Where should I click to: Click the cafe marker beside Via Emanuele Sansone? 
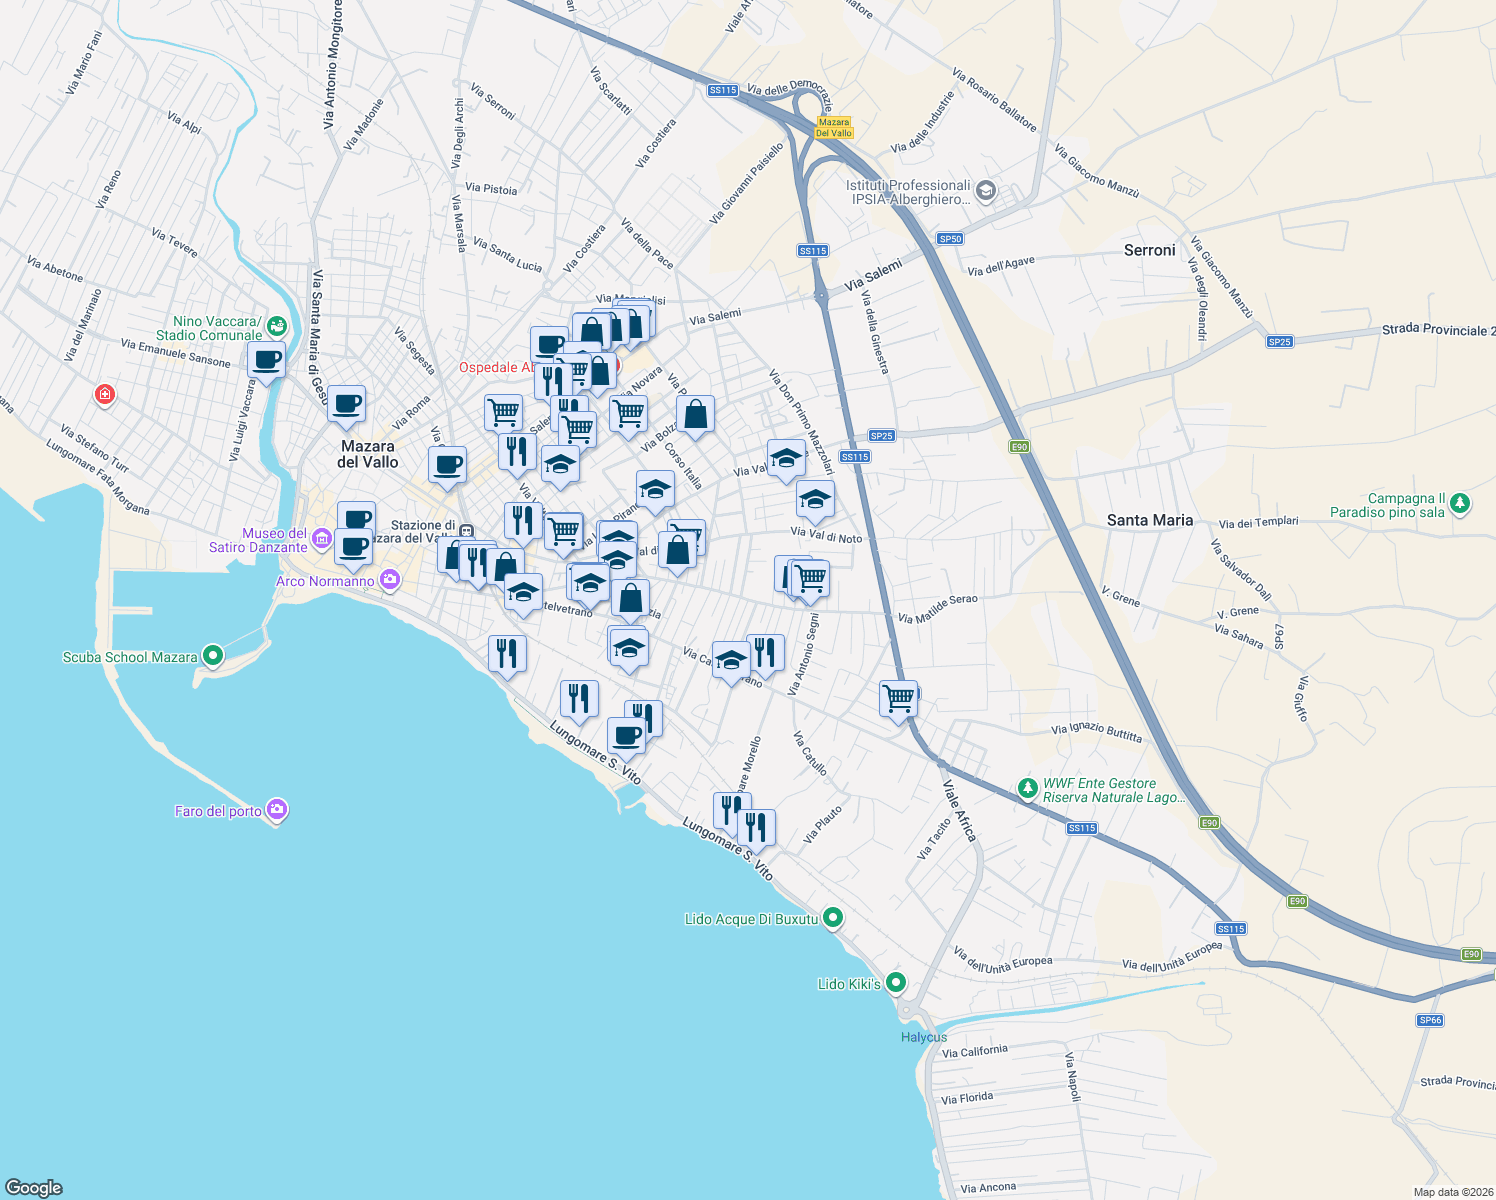point(266,361)
